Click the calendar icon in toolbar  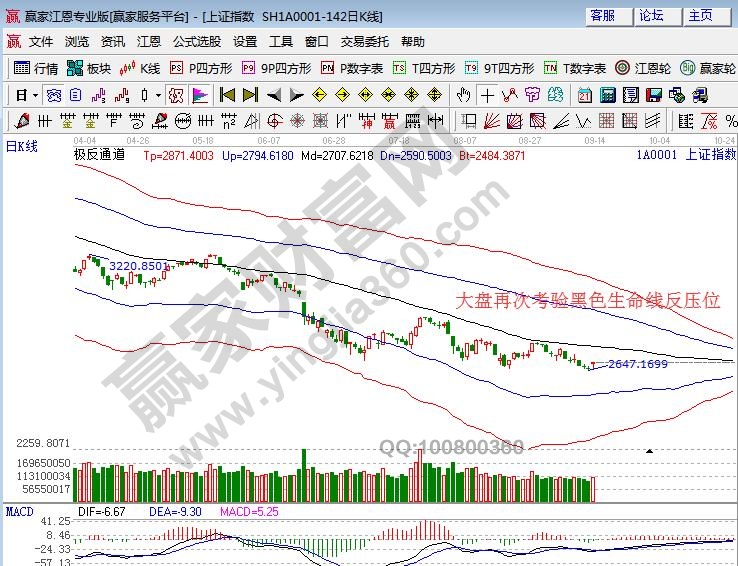(585, 95)
